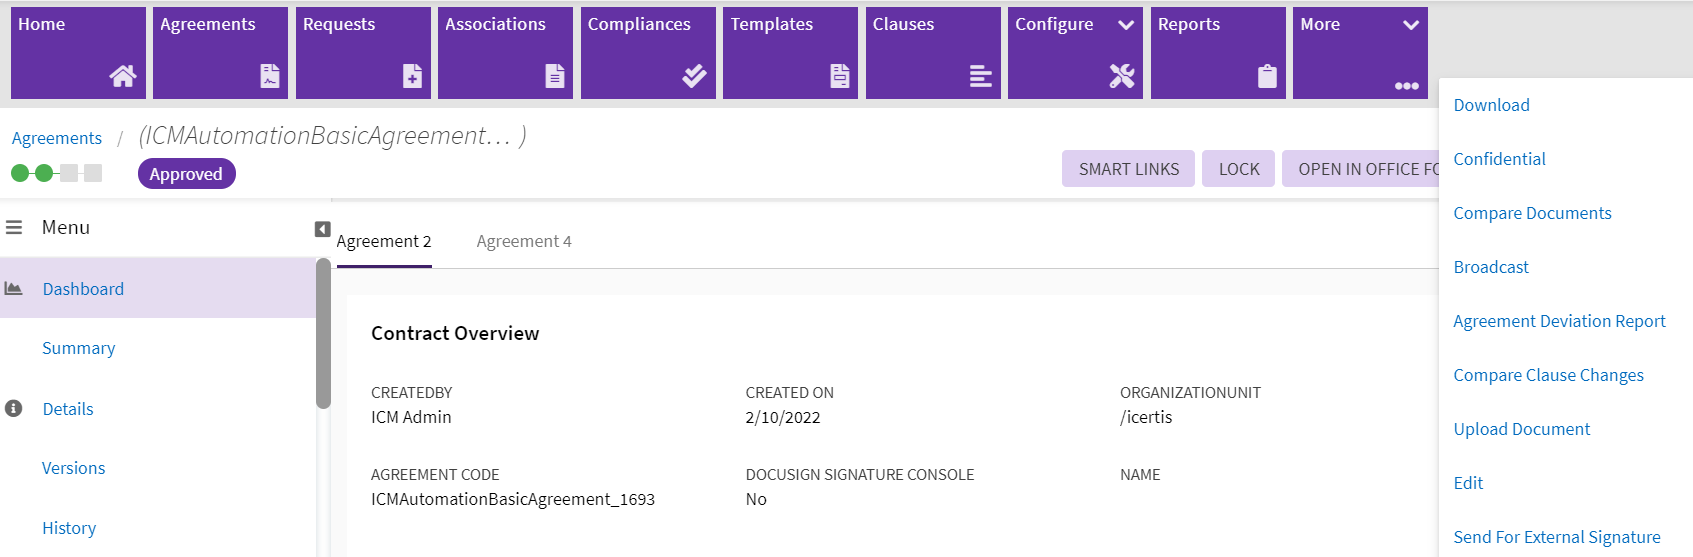1693x557 pixels.
Task: Click the Details info circle icon
Action: [x=14, y=409]
